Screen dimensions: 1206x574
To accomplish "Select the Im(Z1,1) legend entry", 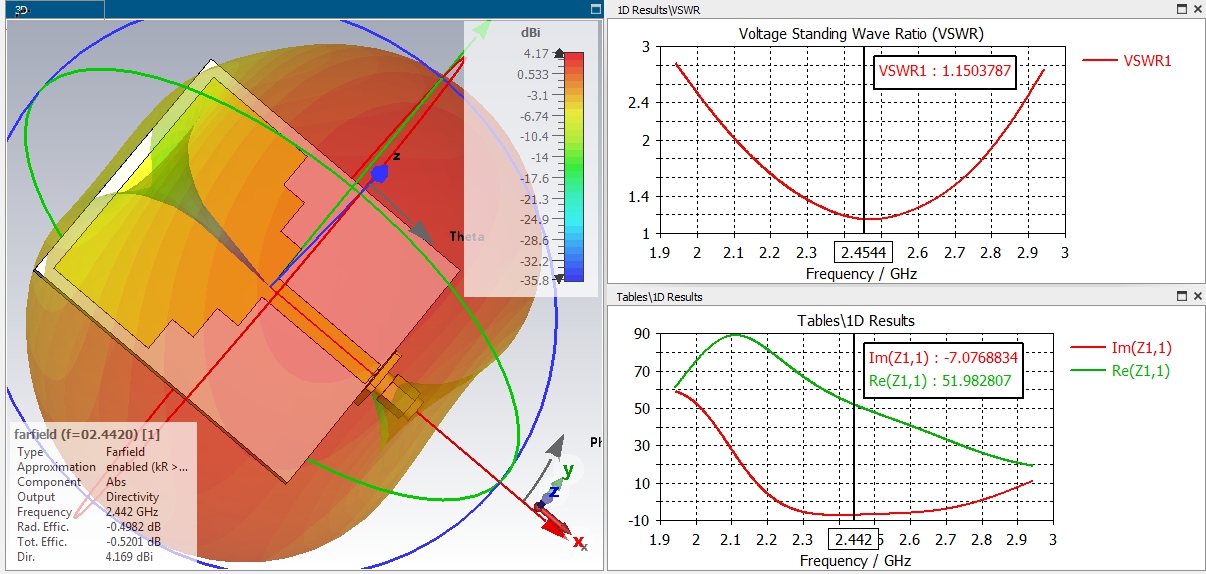I will (x=1121, y=348).
